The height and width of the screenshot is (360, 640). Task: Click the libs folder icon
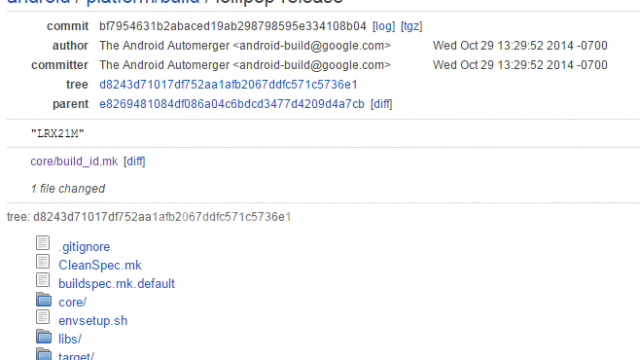(x=44, y=336)
